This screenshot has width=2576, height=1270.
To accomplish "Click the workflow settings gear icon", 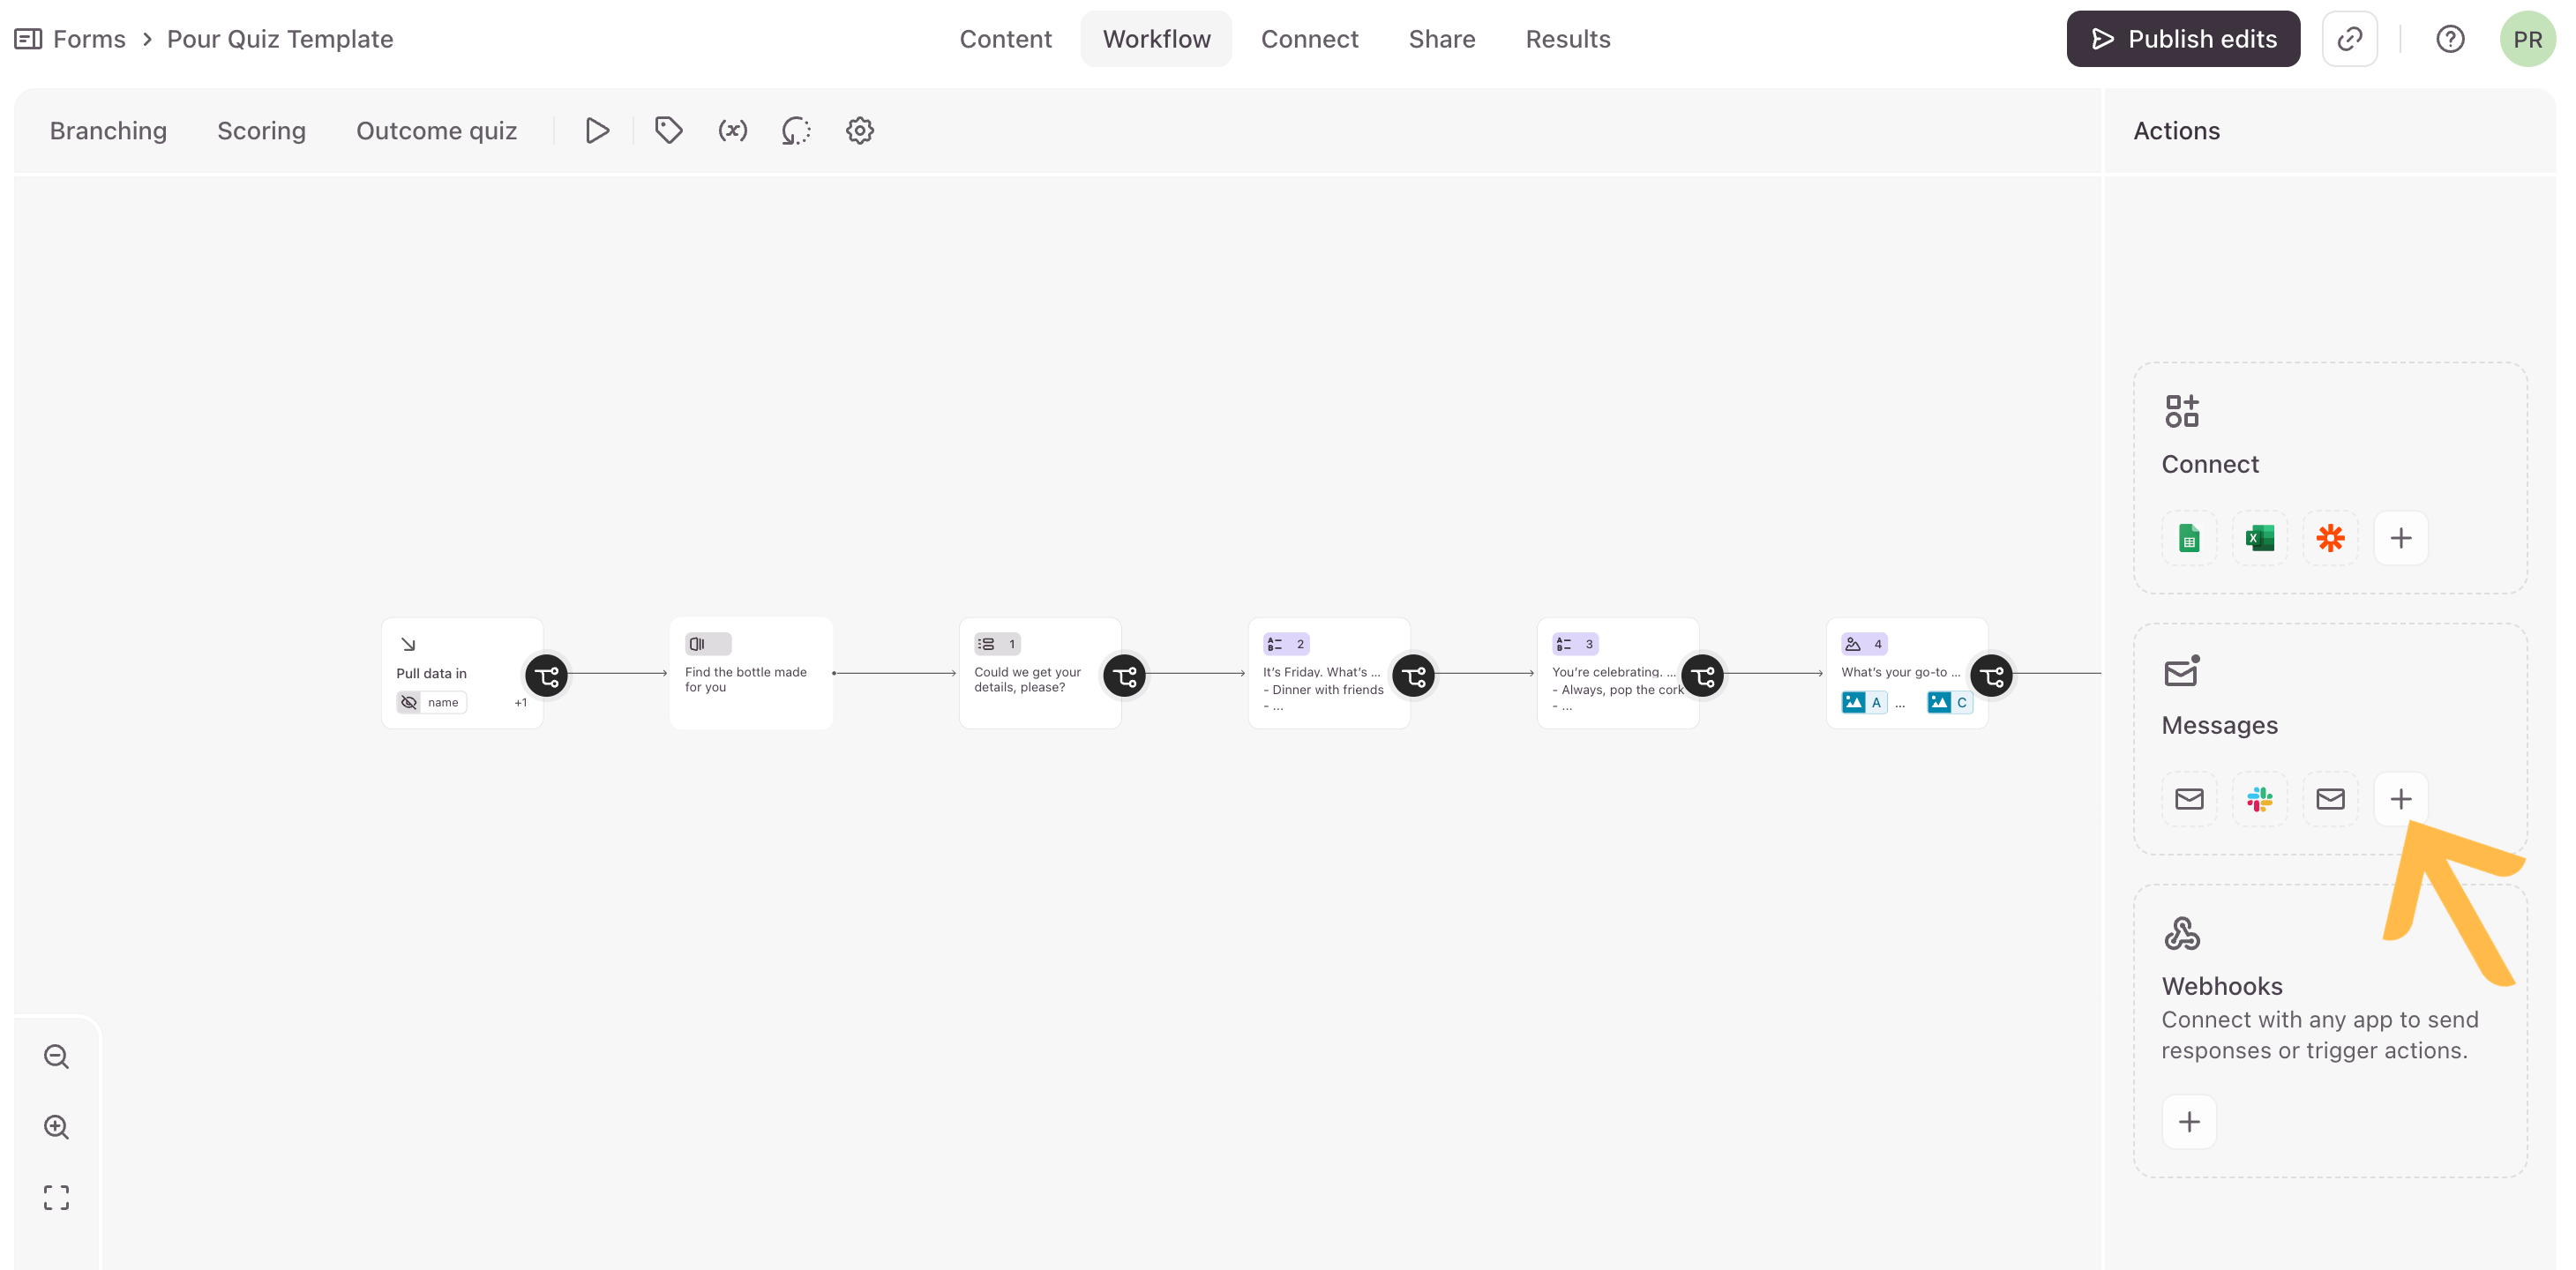I will point(859,131).
